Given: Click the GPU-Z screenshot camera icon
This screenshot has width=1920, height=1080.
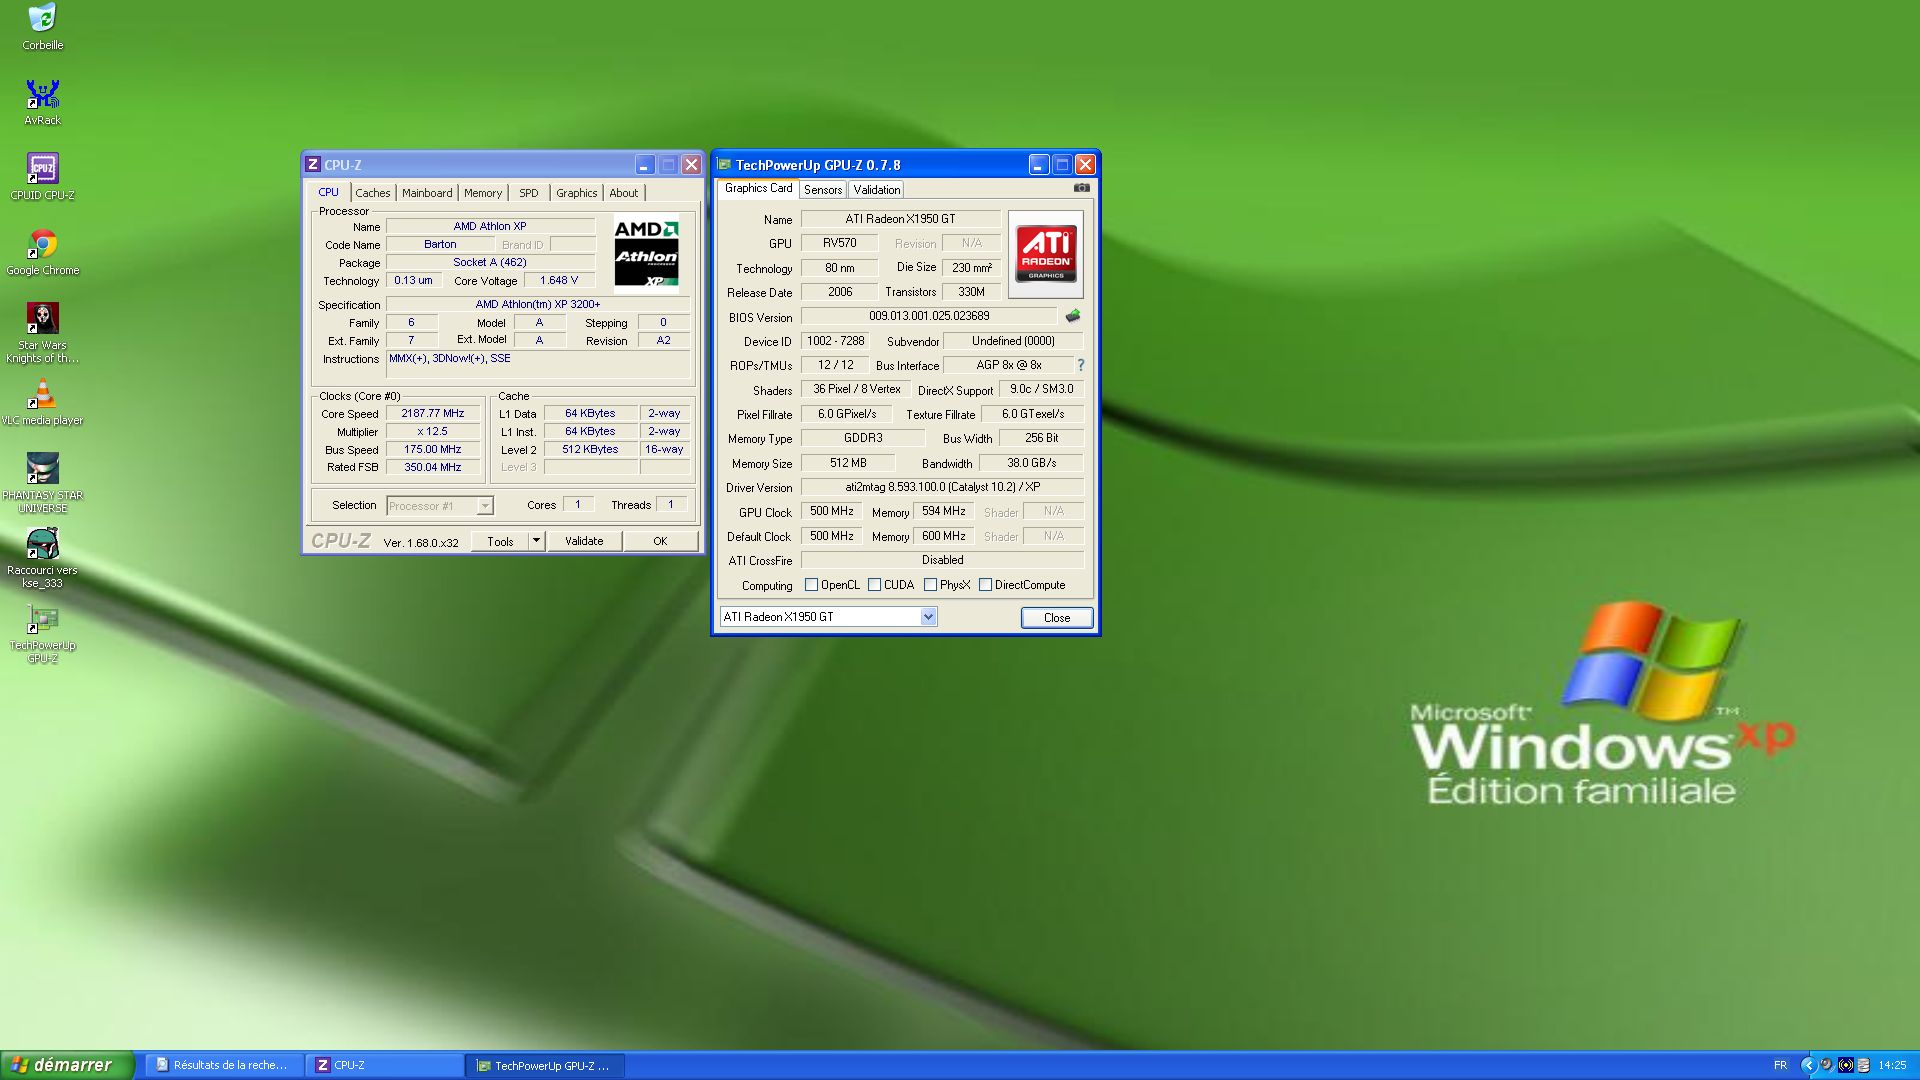Looking at the screenshot, I should (1081, 188).
